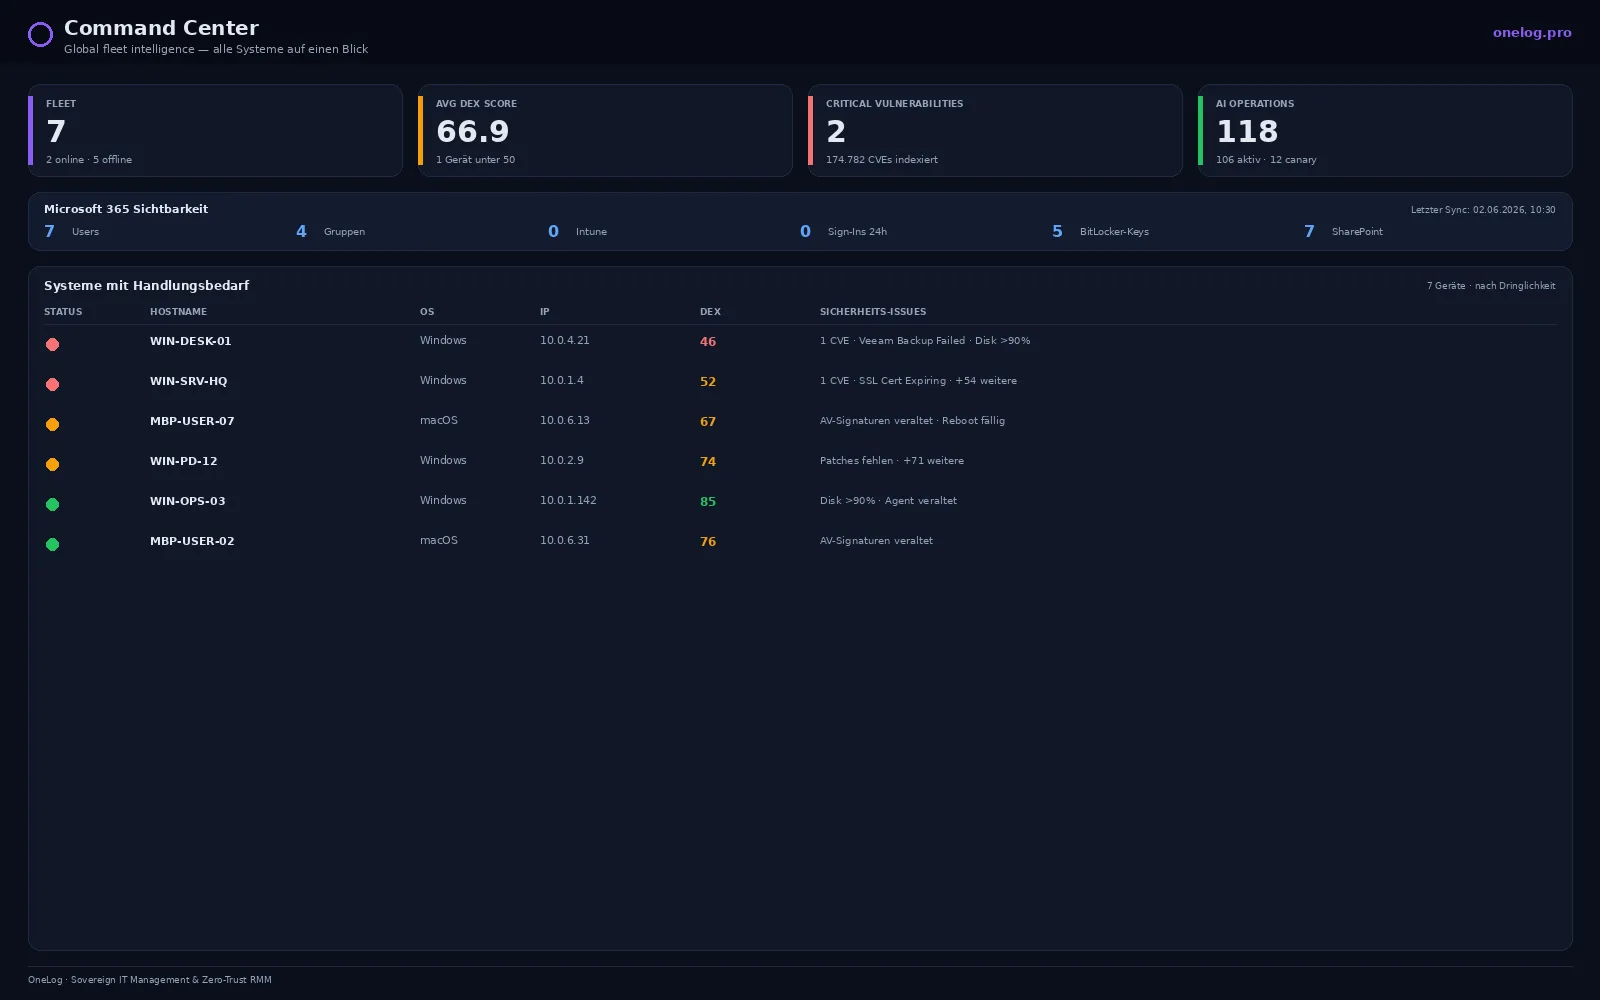The height and width of the screenshot is (1000, 1600).
Task: Click the DEX score 85
Action: (708, 502)
